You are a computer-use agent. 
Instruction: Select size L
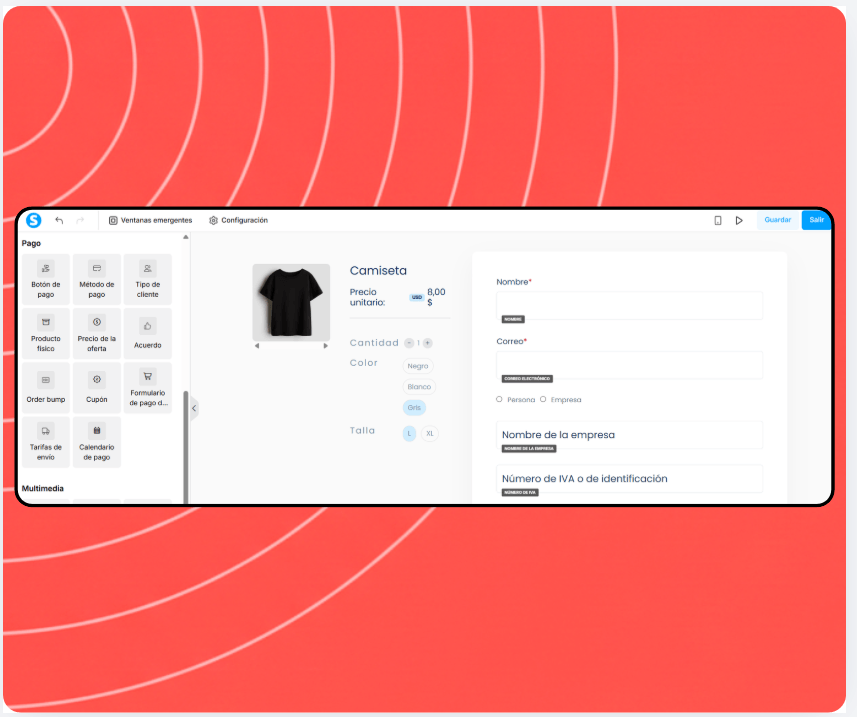tap(409, 433)
